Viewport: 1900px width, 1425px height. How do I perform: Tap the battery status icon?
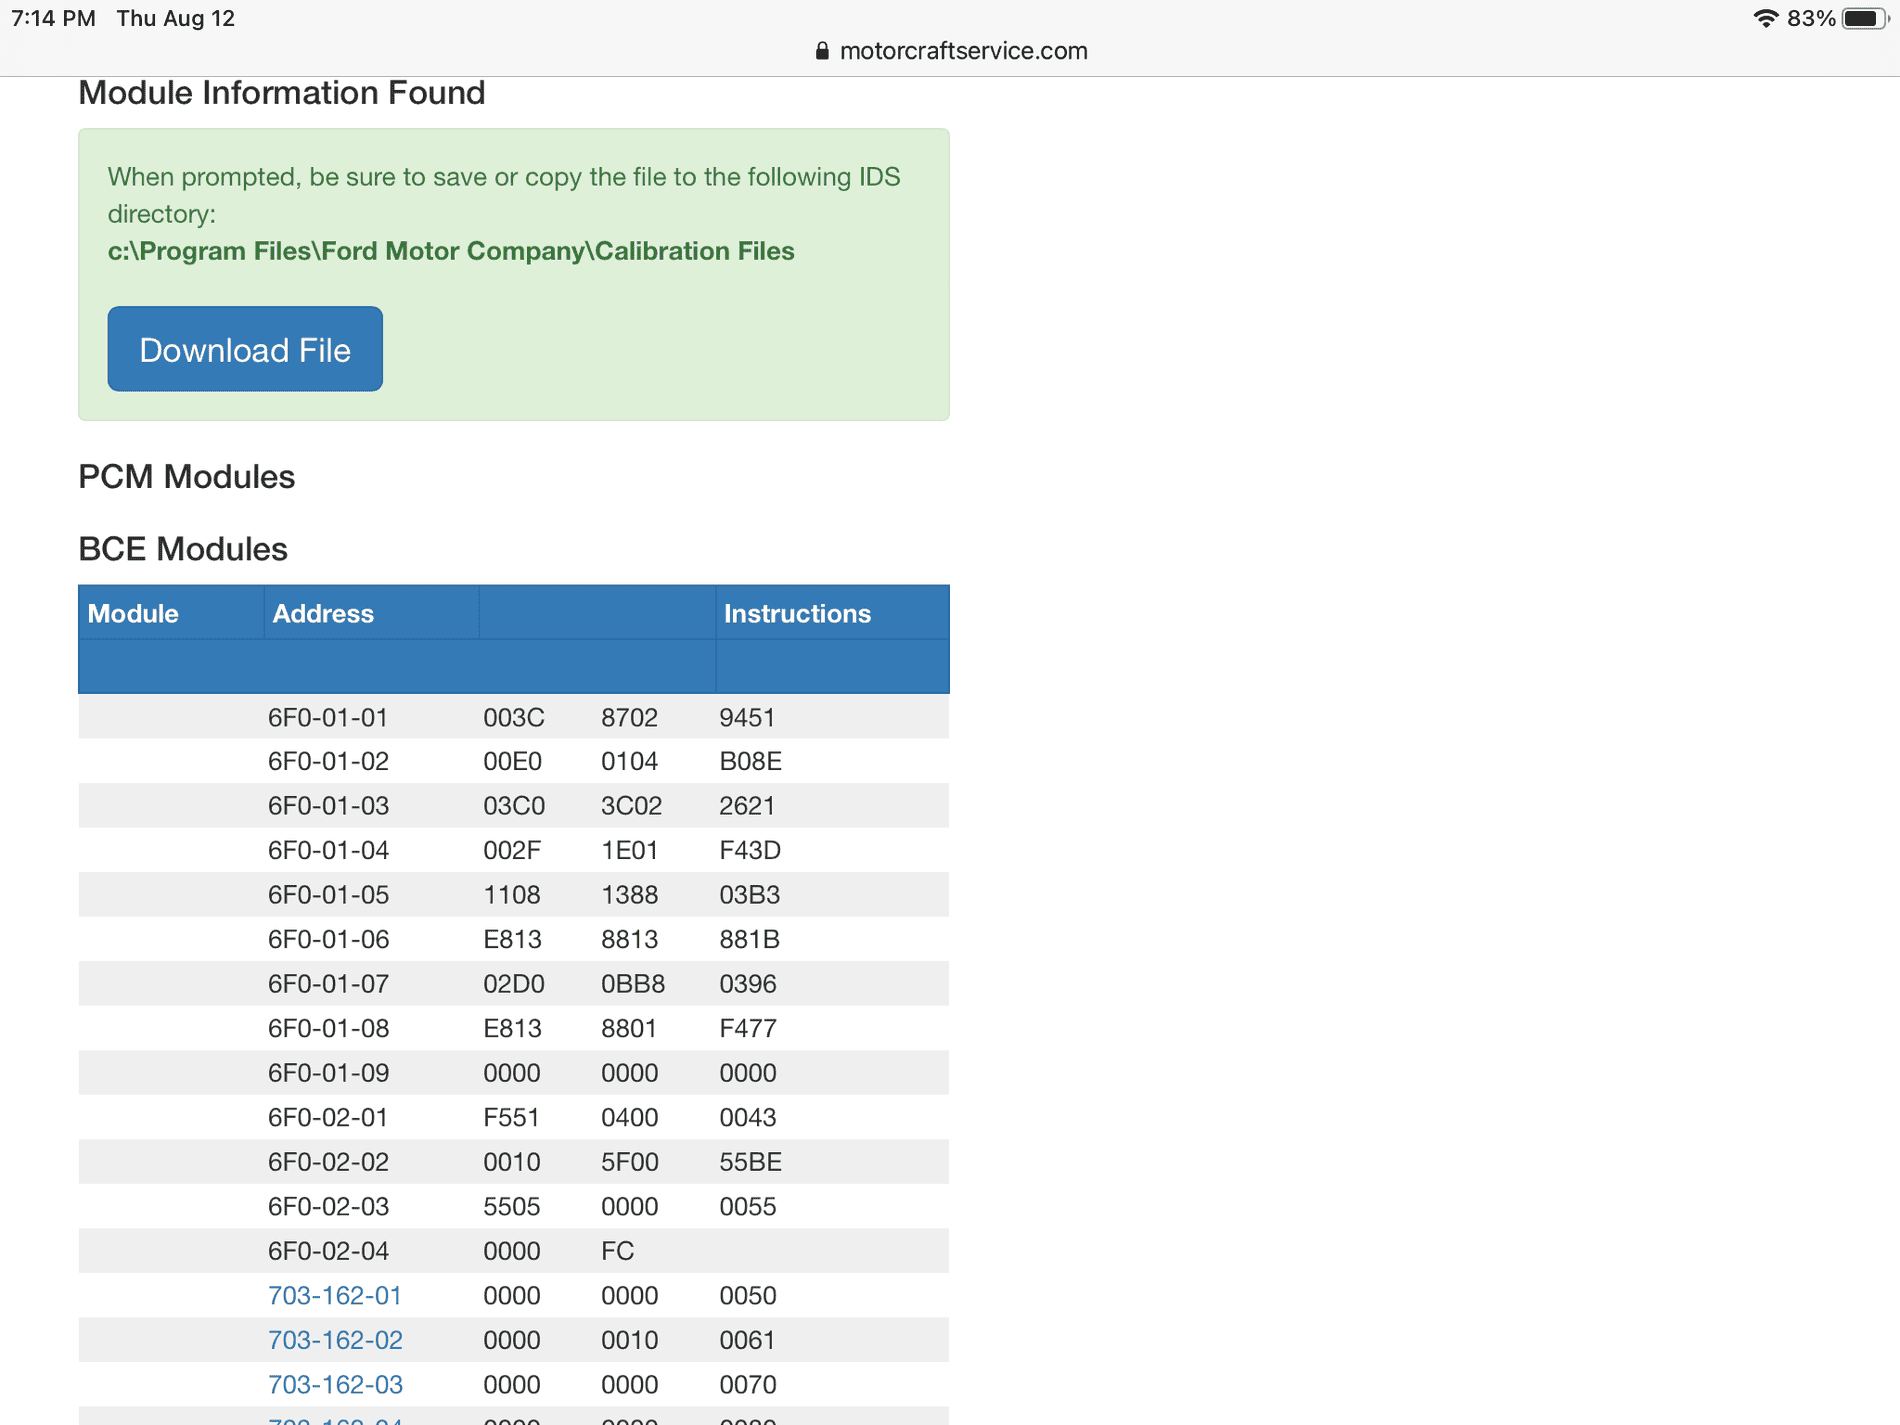click(1865, 18)
